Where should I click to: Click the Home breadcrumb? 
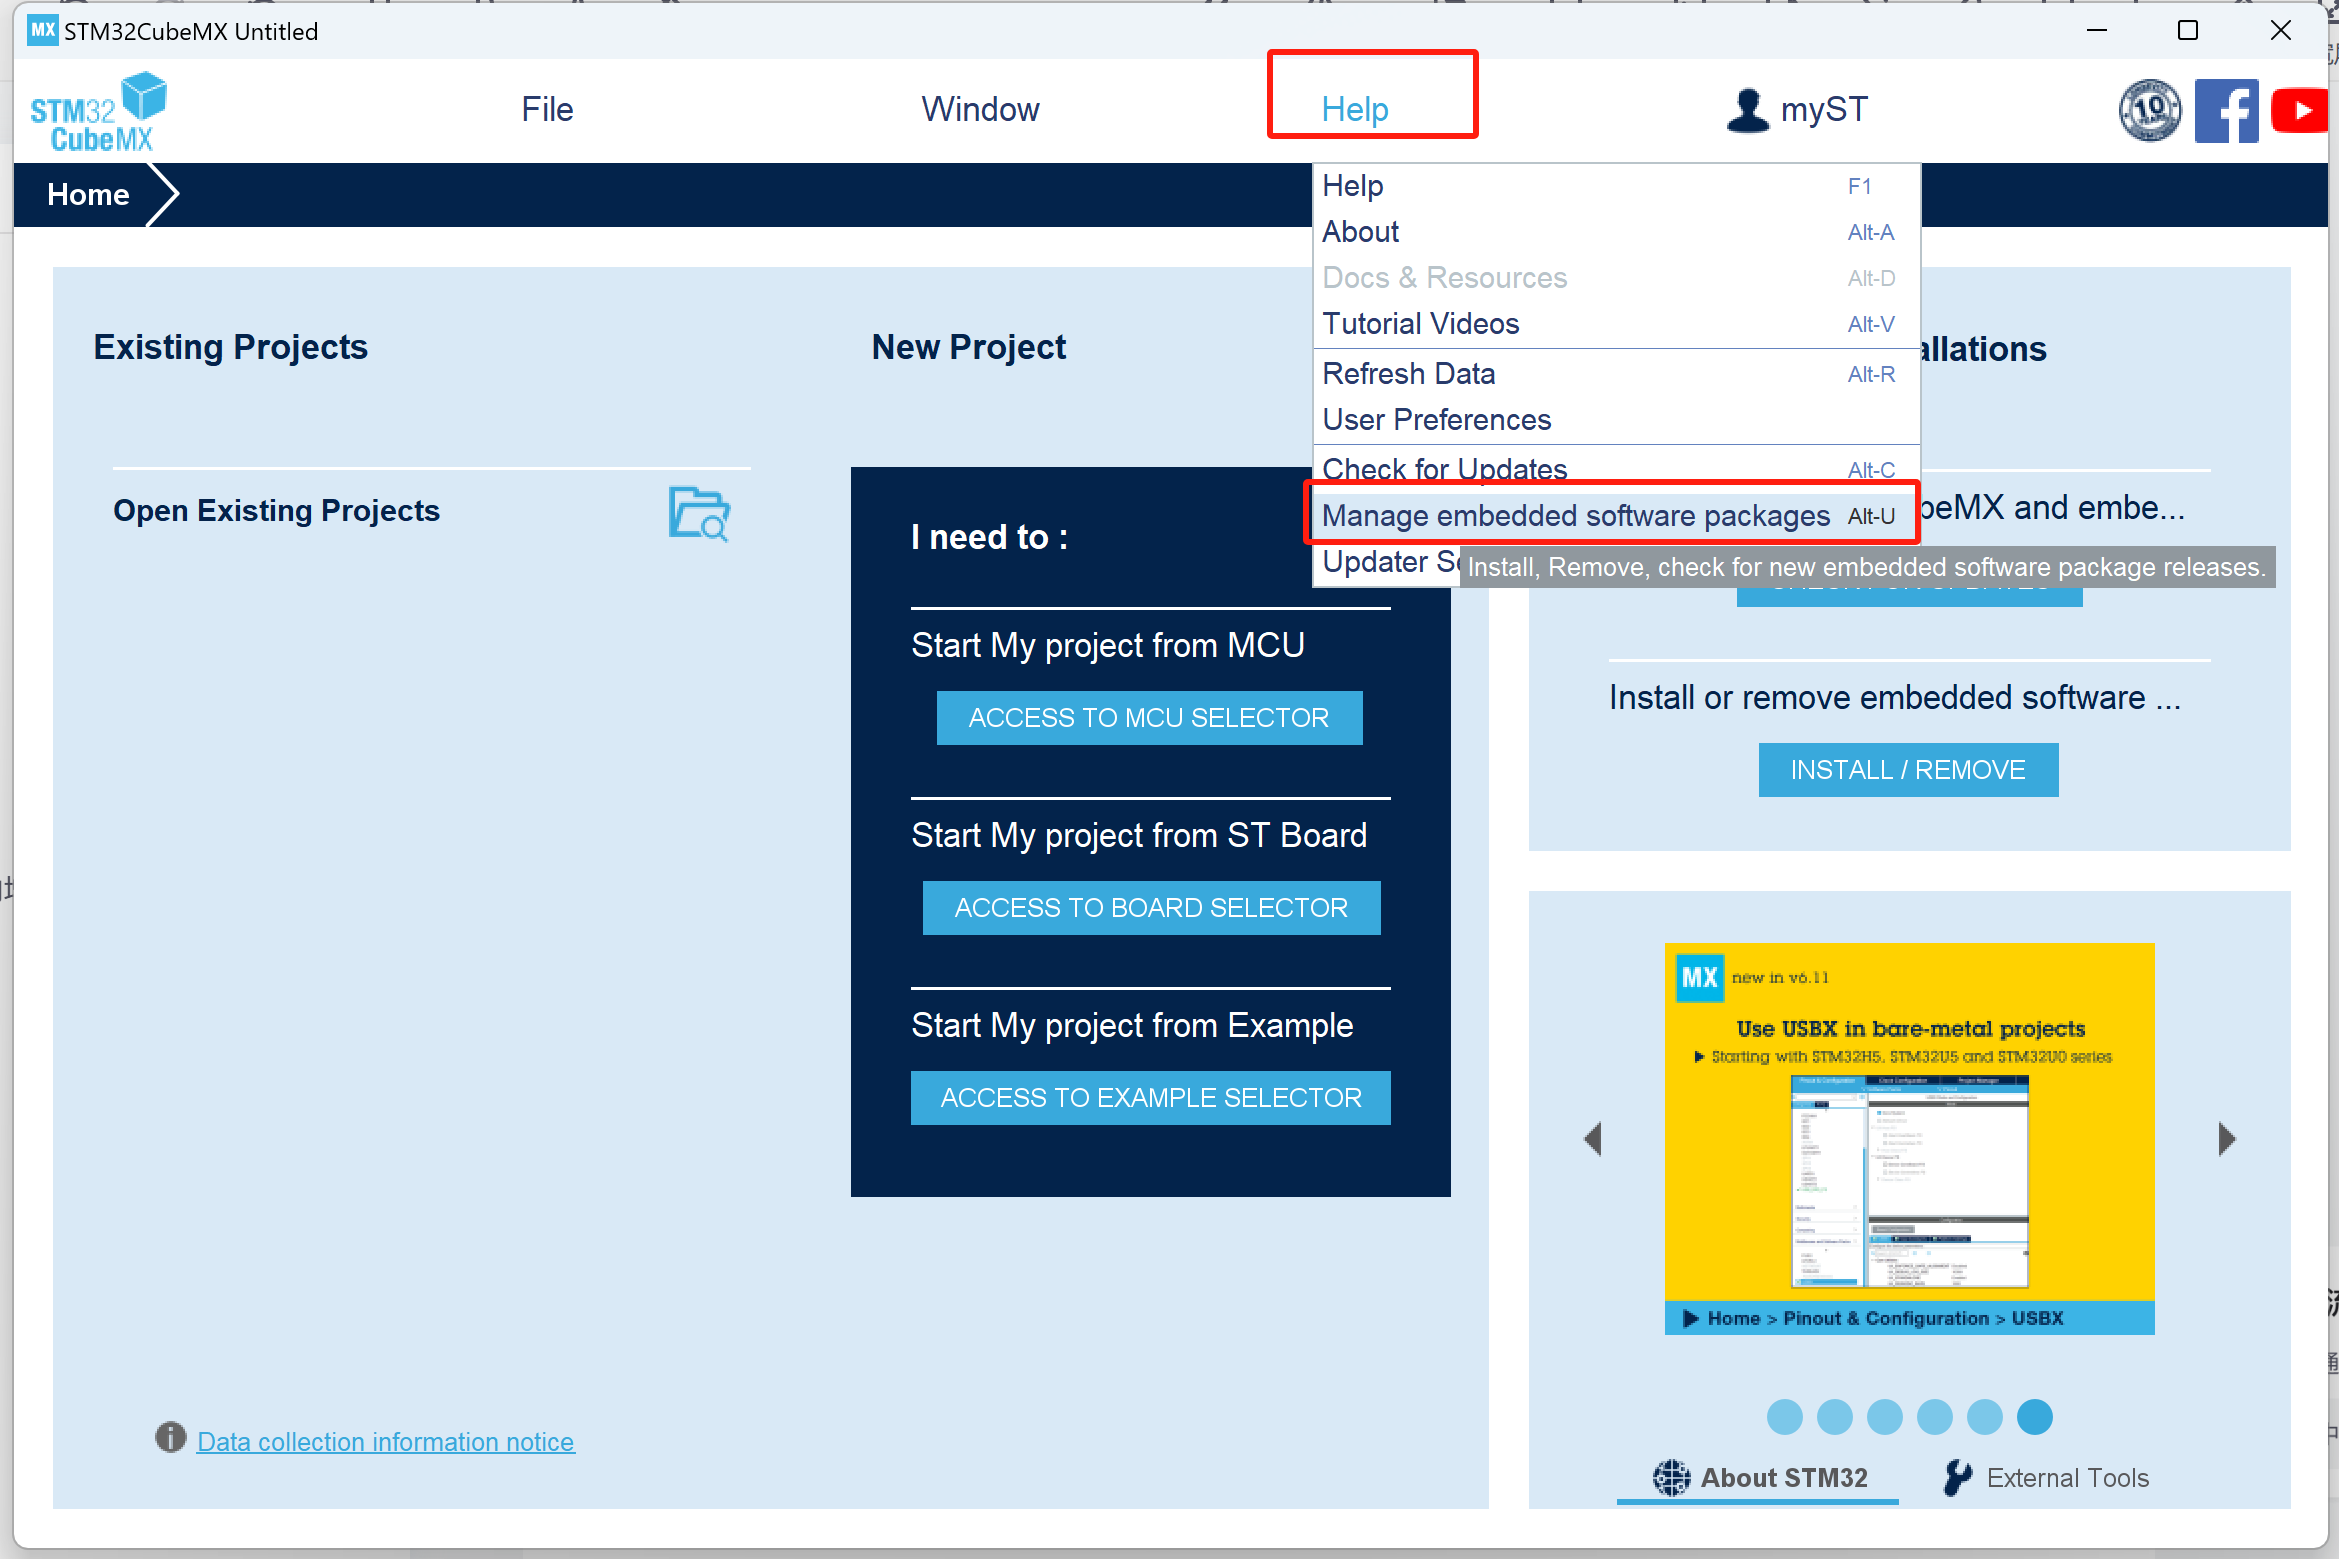(88, 194)
